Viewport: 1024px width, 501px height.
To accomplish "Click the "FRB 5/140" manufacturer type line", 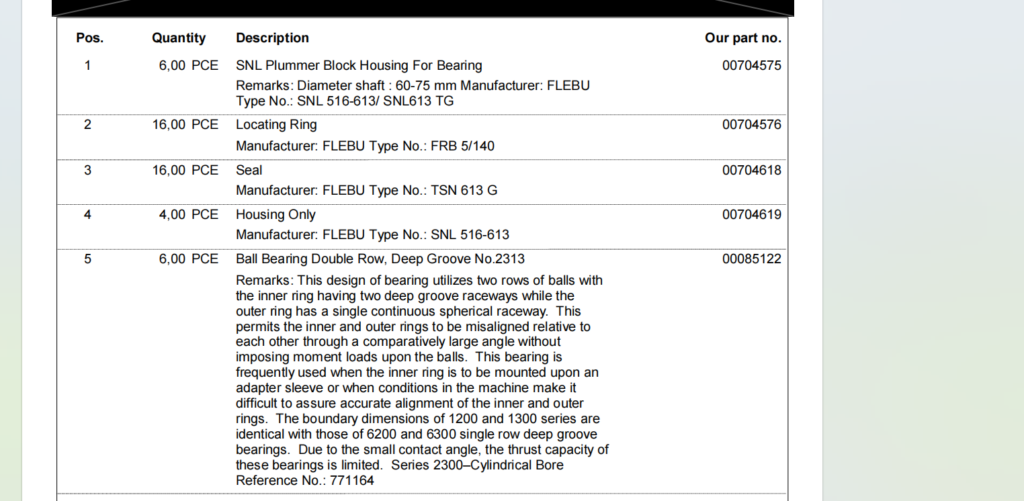I will (365, 146).
